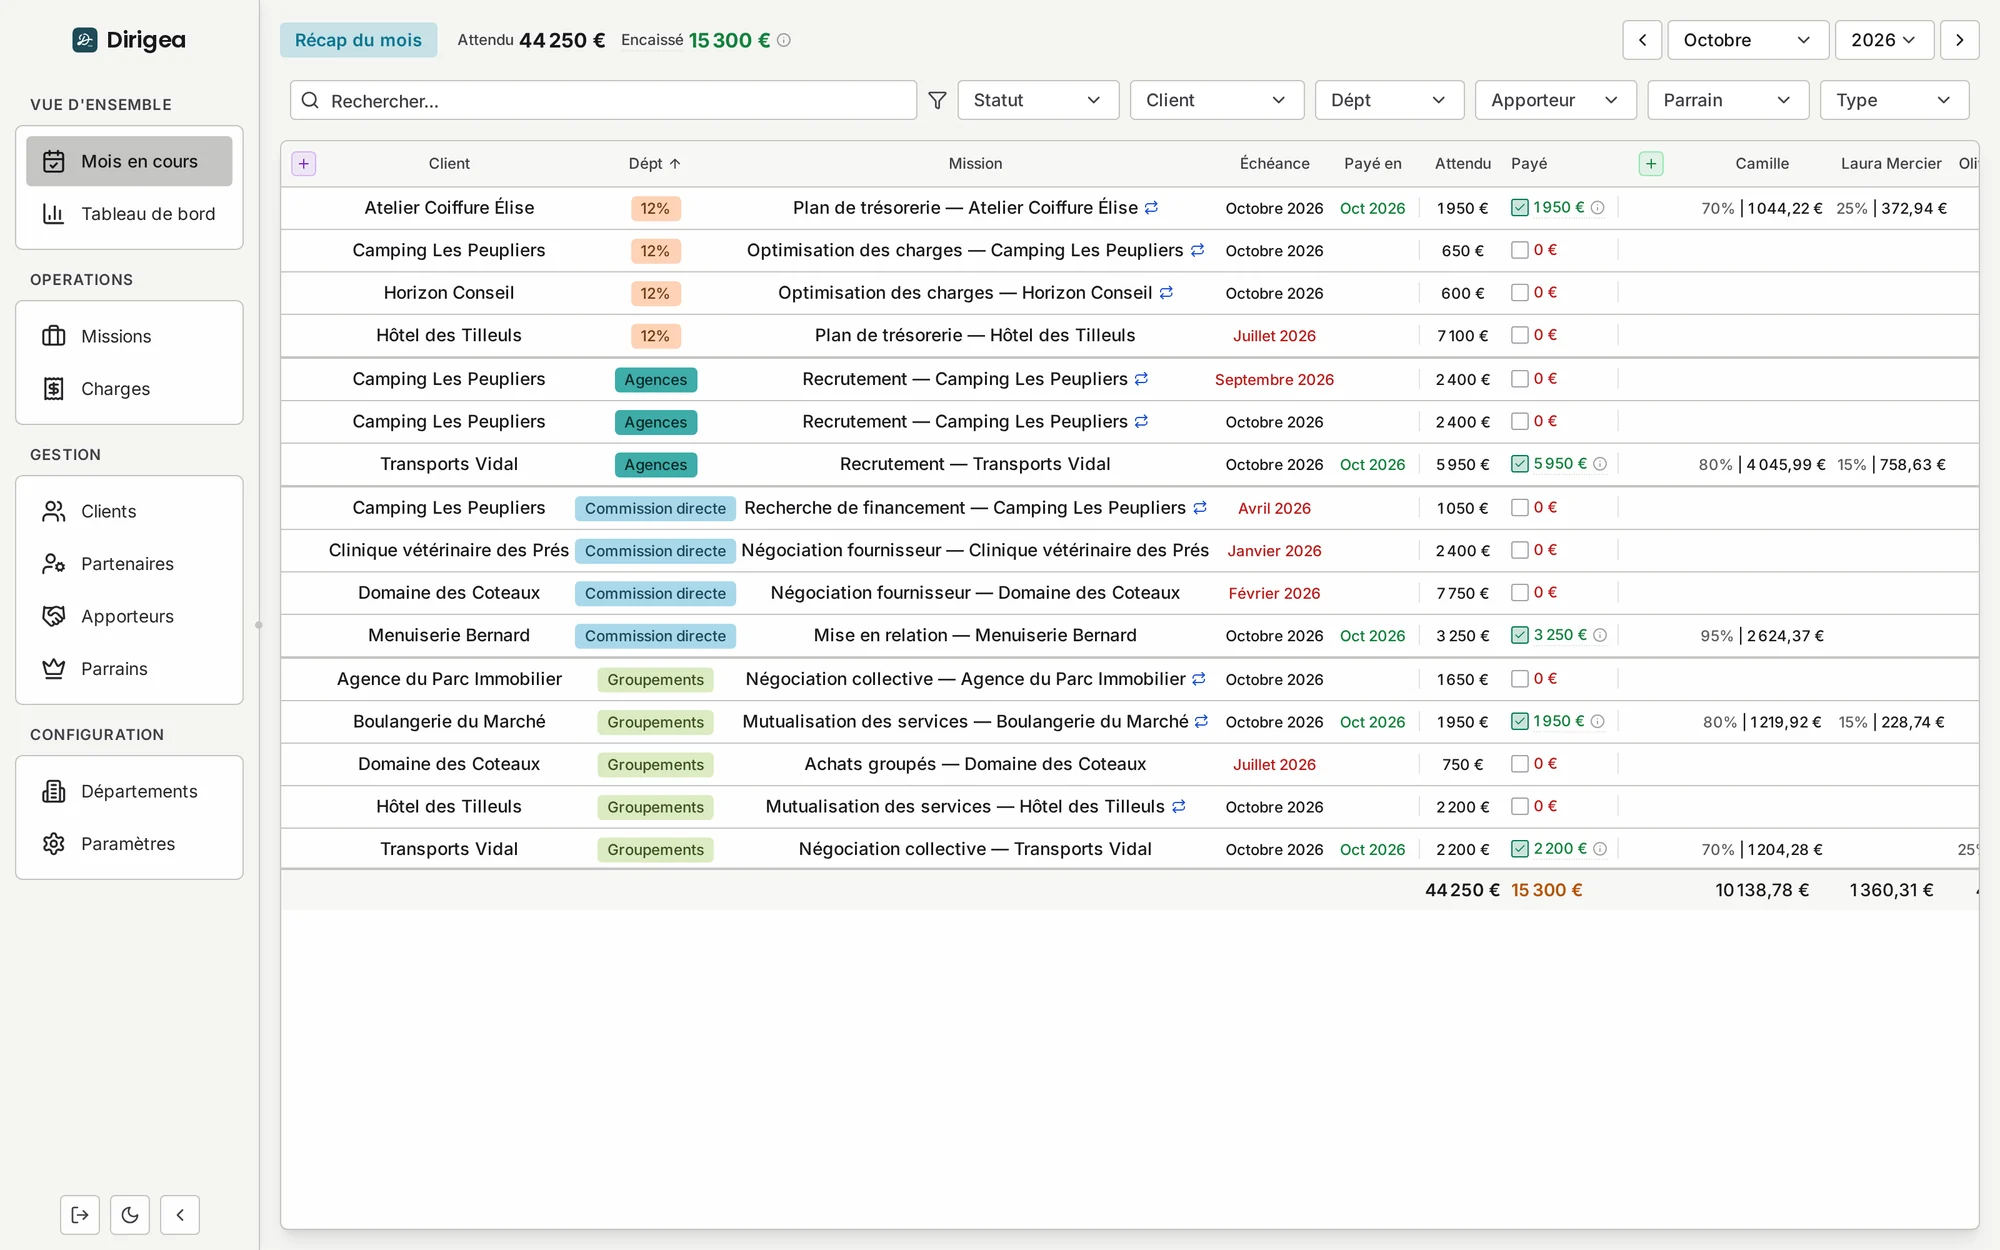The width and height of the screenshot is (2000, 1250).
Task: Open the Type filter dropdown
Action: (x=1894, y=100)
